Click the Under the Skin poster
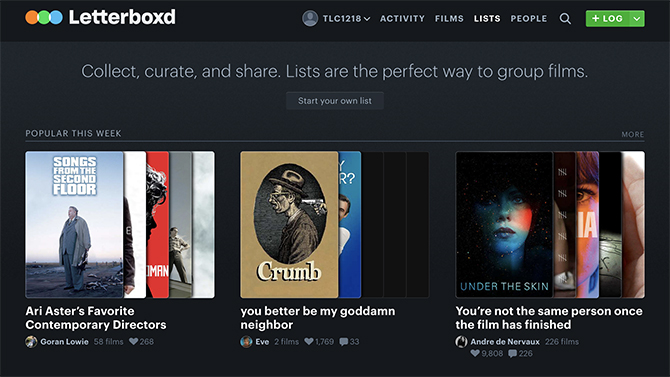 [x=504, y=224]
